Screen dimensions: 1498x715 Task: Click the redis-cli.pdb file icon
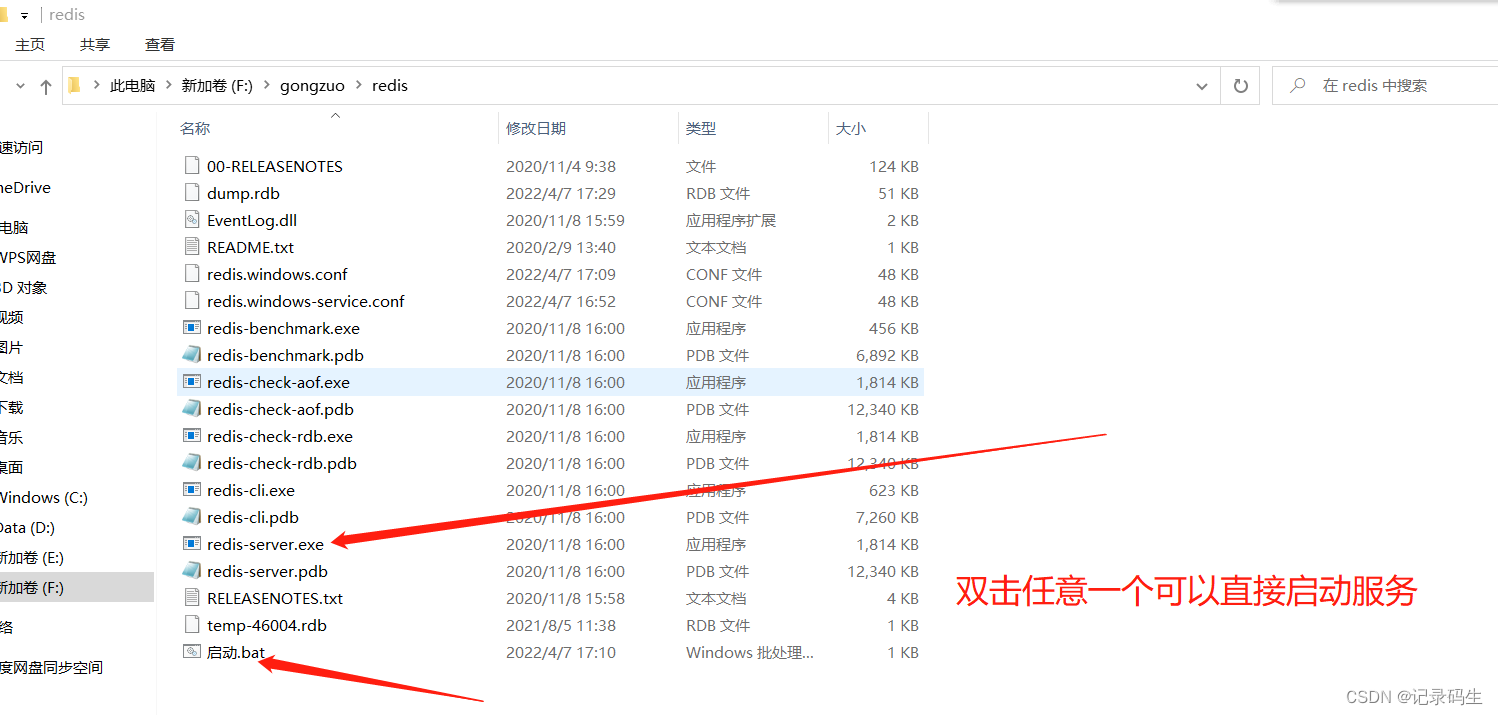pyautogui.click(x=192, y=517)
